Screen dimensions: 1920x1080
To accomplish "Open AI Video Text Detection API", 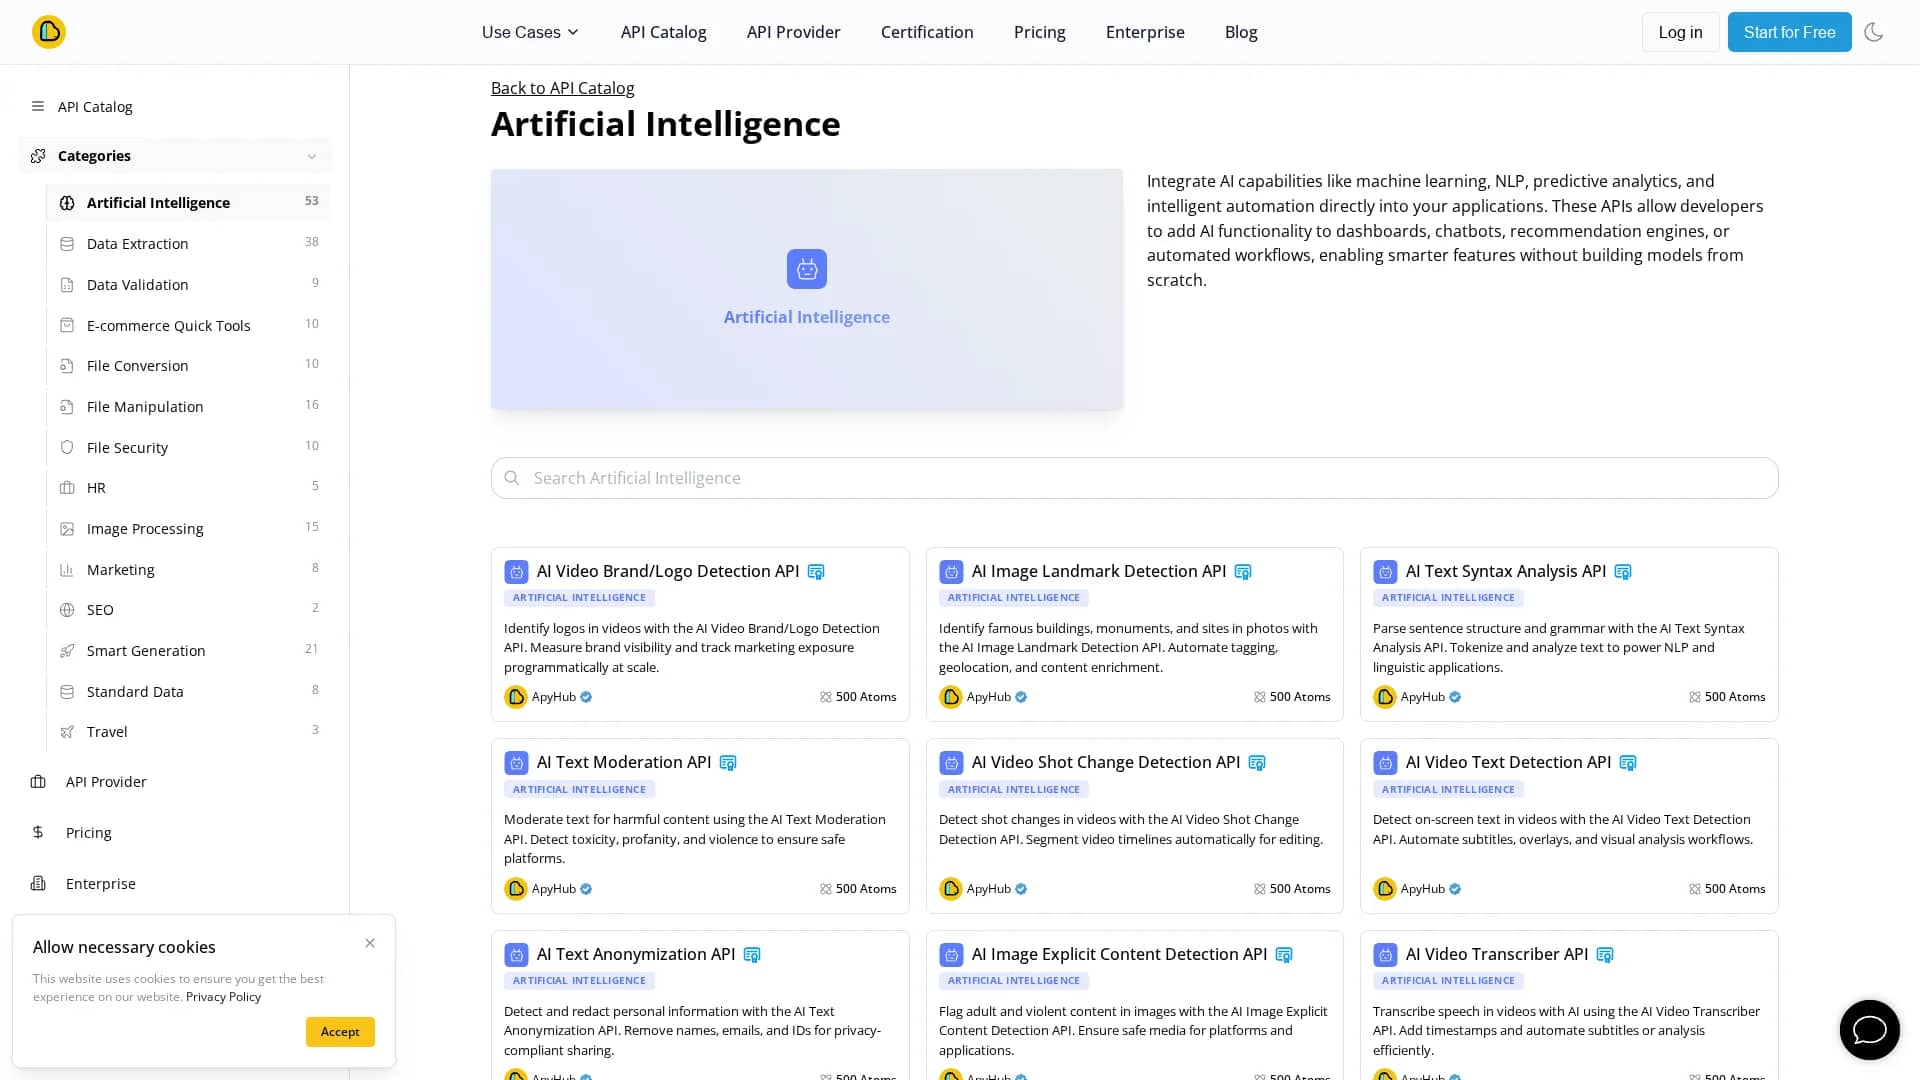I will [1508, 762].
